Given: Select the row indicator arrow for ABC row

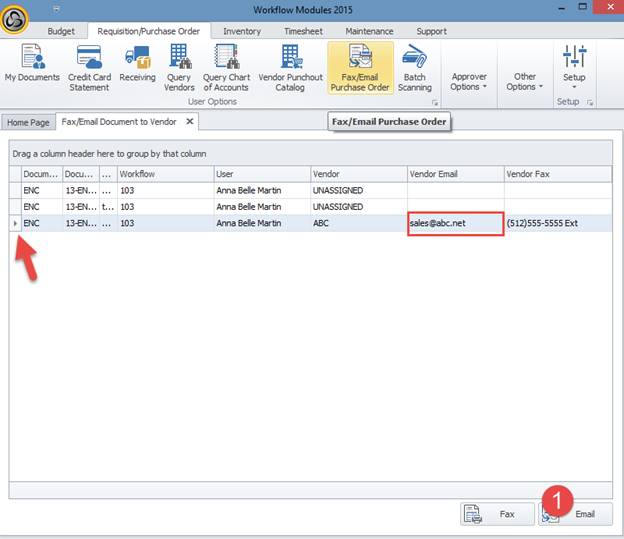Looking at the screenshot, I should (x=14, y=223).
